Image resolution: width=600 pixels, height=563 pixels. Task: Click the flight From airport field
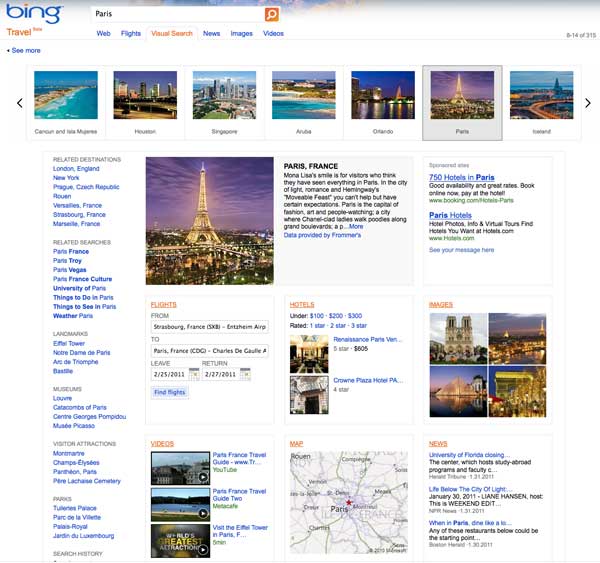[209, 326]
